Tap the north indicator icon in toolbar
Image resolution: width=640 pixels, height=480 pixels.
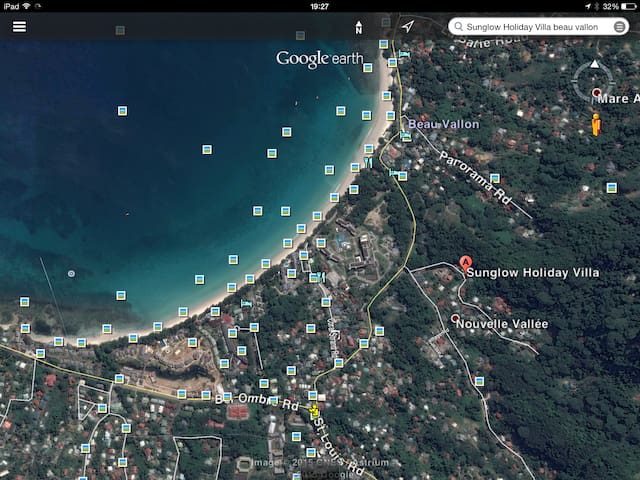click(x=358, y=27)
